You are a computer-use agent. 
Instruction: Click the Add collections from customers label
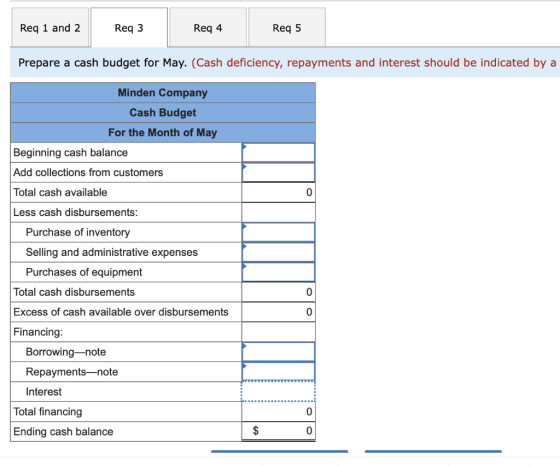[x=88, y=172]
